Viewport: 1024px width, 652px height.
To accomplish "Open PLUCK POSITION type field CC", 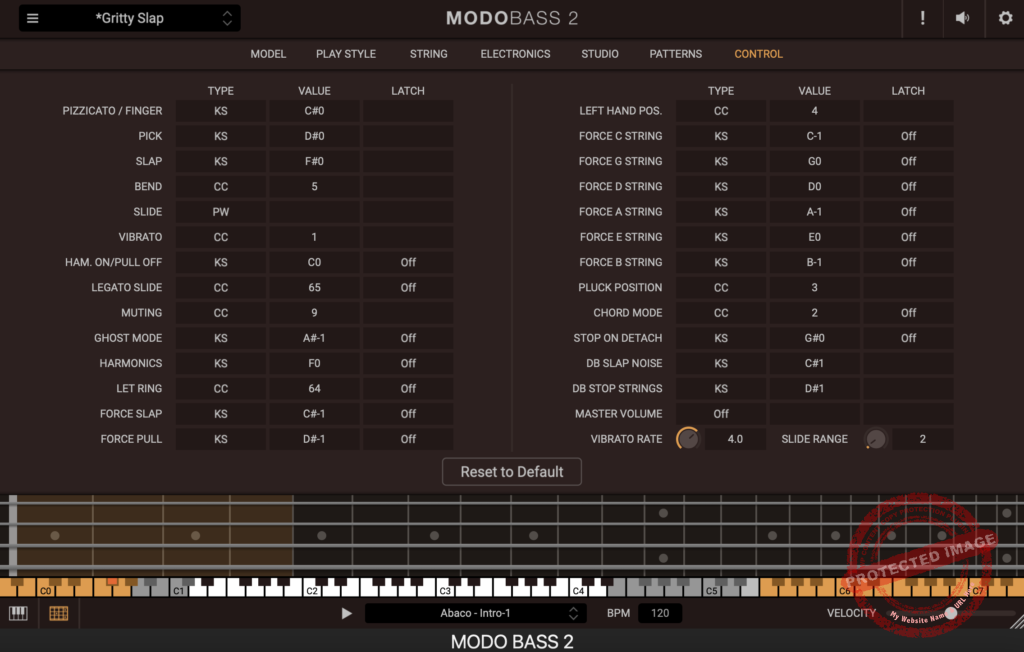I will tap(721, 287).
